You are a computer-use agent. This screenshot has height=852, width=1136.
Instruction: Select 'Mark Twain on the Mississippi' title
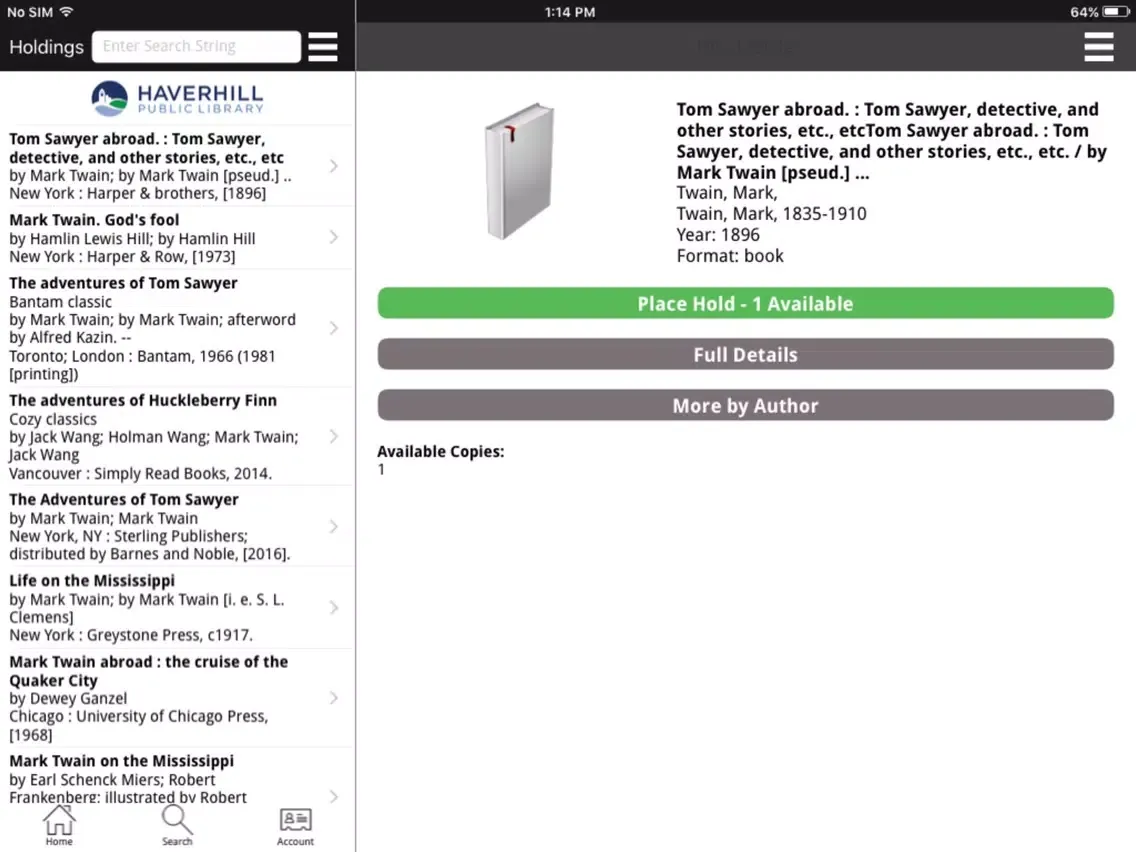[x=122, y=761]
